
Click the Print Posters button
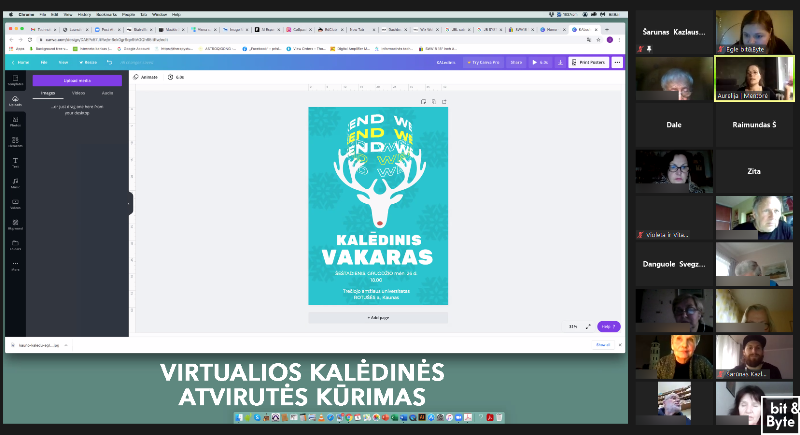click(x=590, y=62)
